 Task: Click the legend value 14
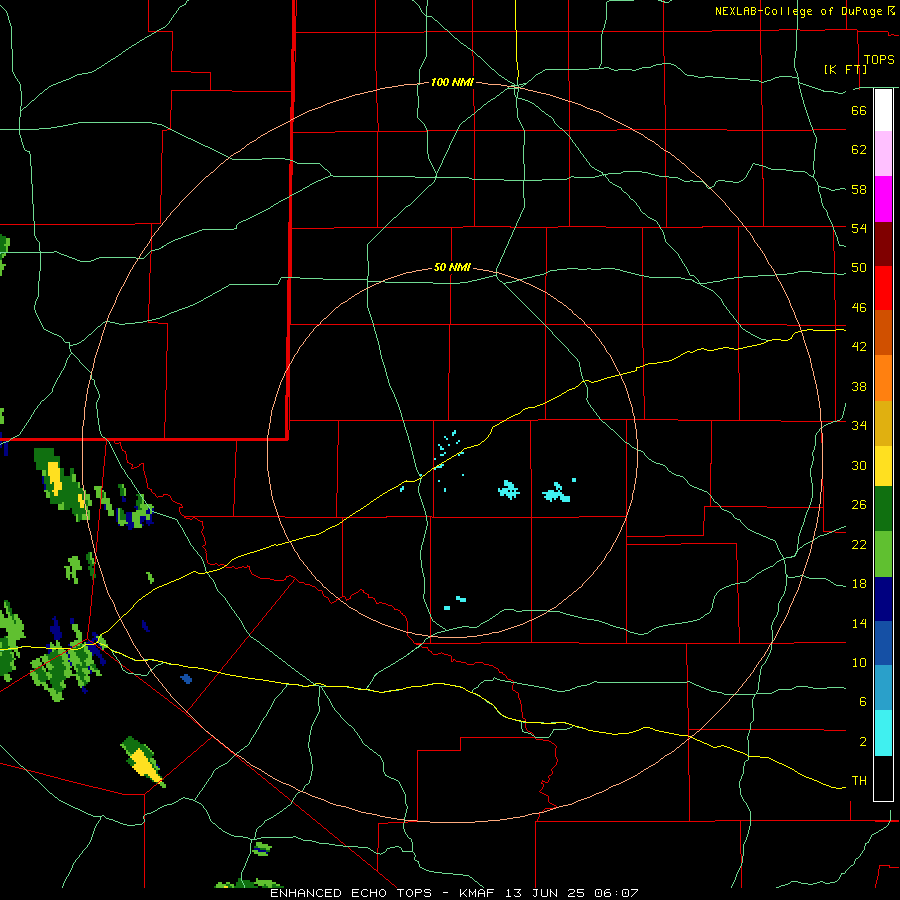click(x=859, y=623)
